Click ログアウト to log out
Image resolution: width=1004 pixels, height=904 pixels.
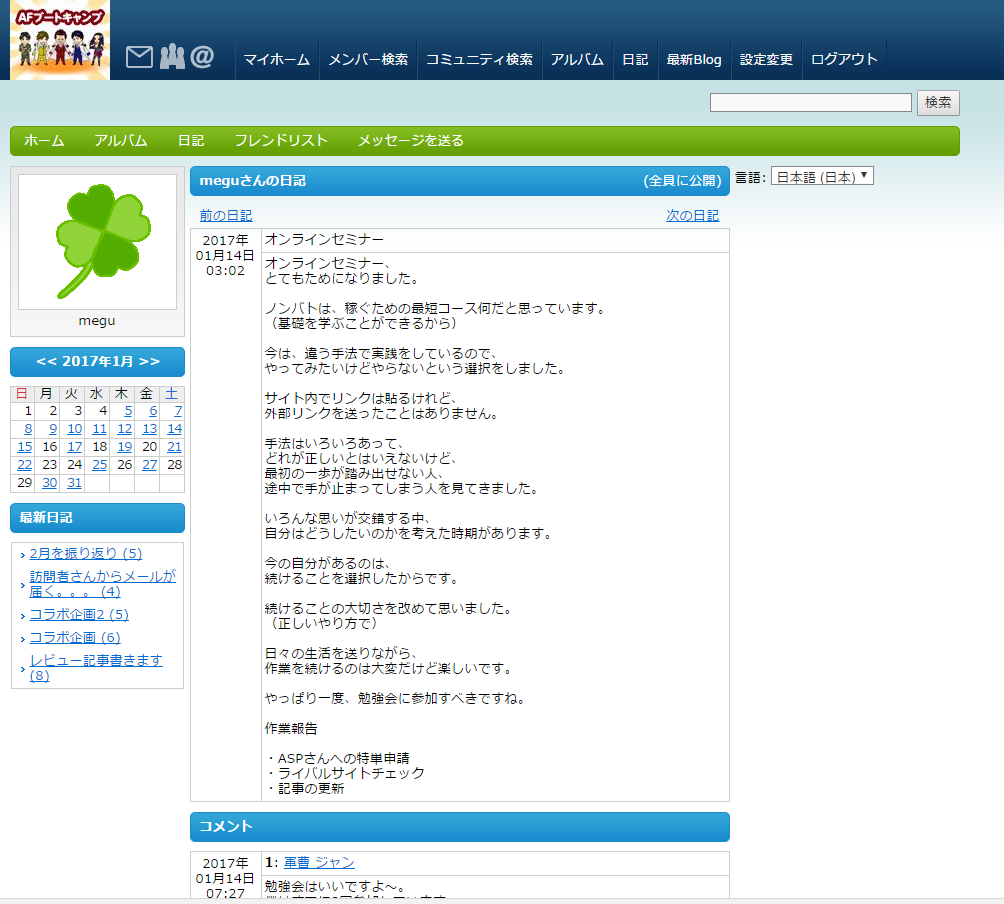tap(844, 60)
